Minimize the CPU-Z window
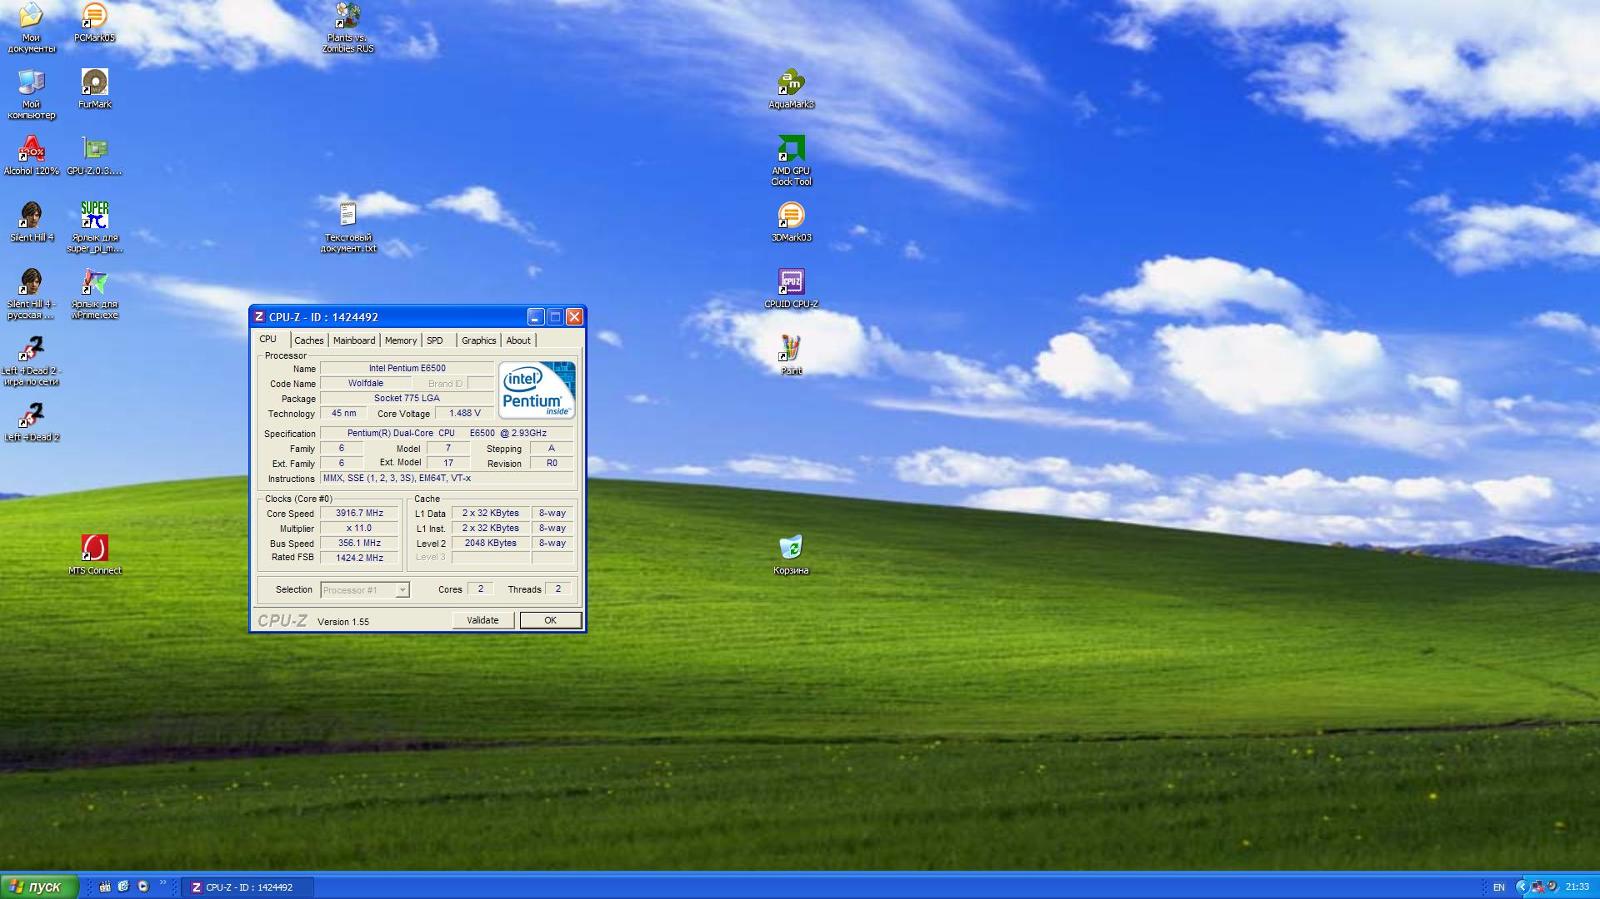 [536, 317]
